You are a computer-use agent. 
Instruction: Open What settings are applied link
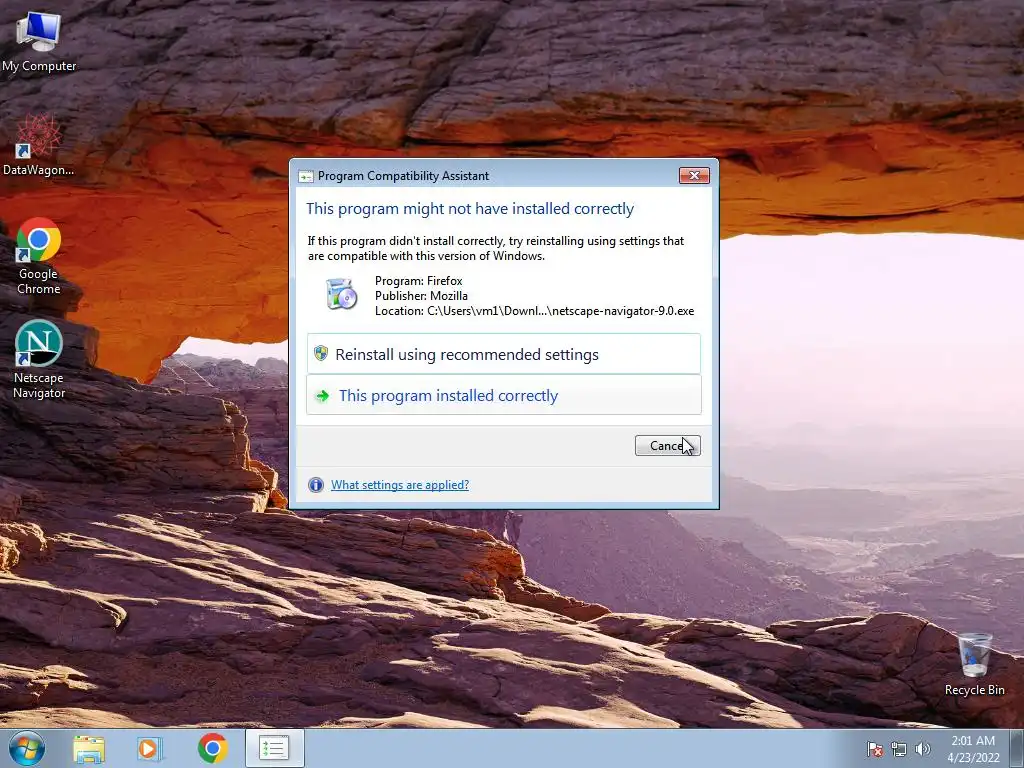tap(400, 485)
